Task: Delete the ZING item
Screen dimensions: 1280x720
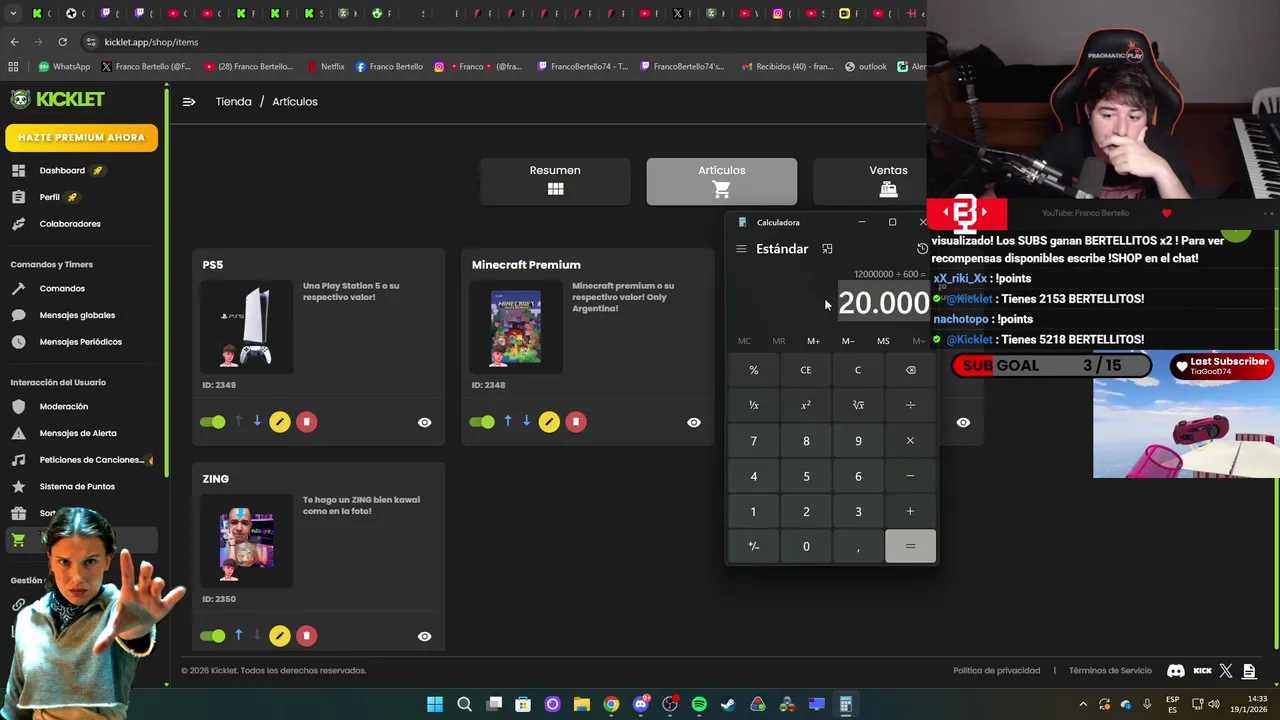Action: click(306, 636)
